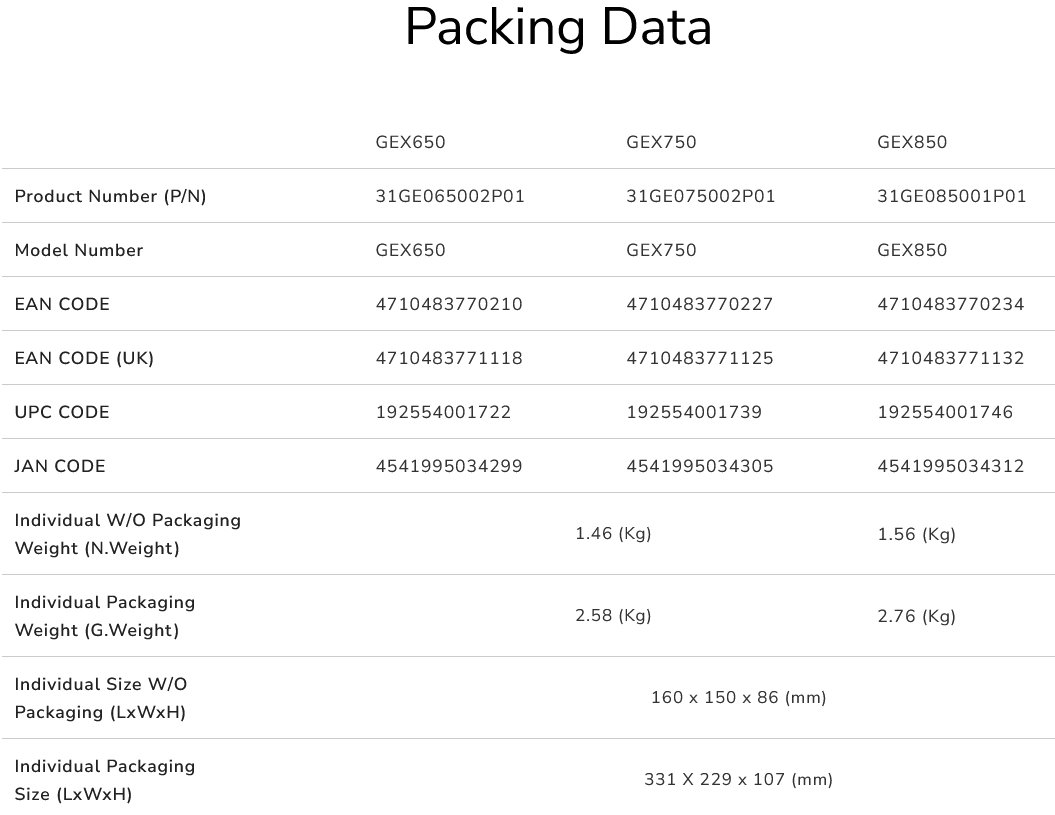The height and width of the screenshot is (815, 1055).
Task: Select the GEX750 column header
Action: [x=661, y=142]
